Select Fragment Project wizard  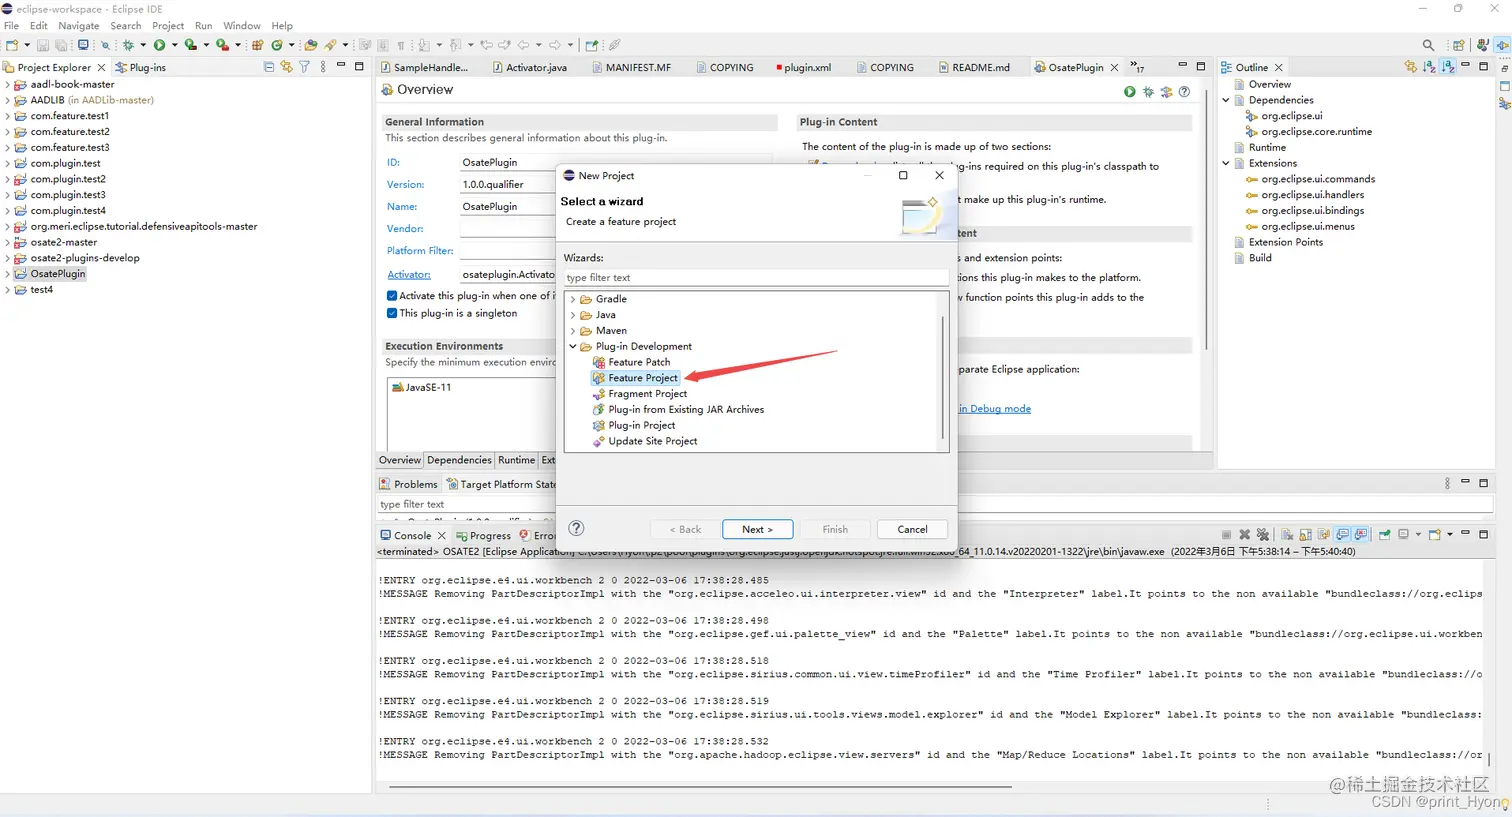(x=640, y=394)
